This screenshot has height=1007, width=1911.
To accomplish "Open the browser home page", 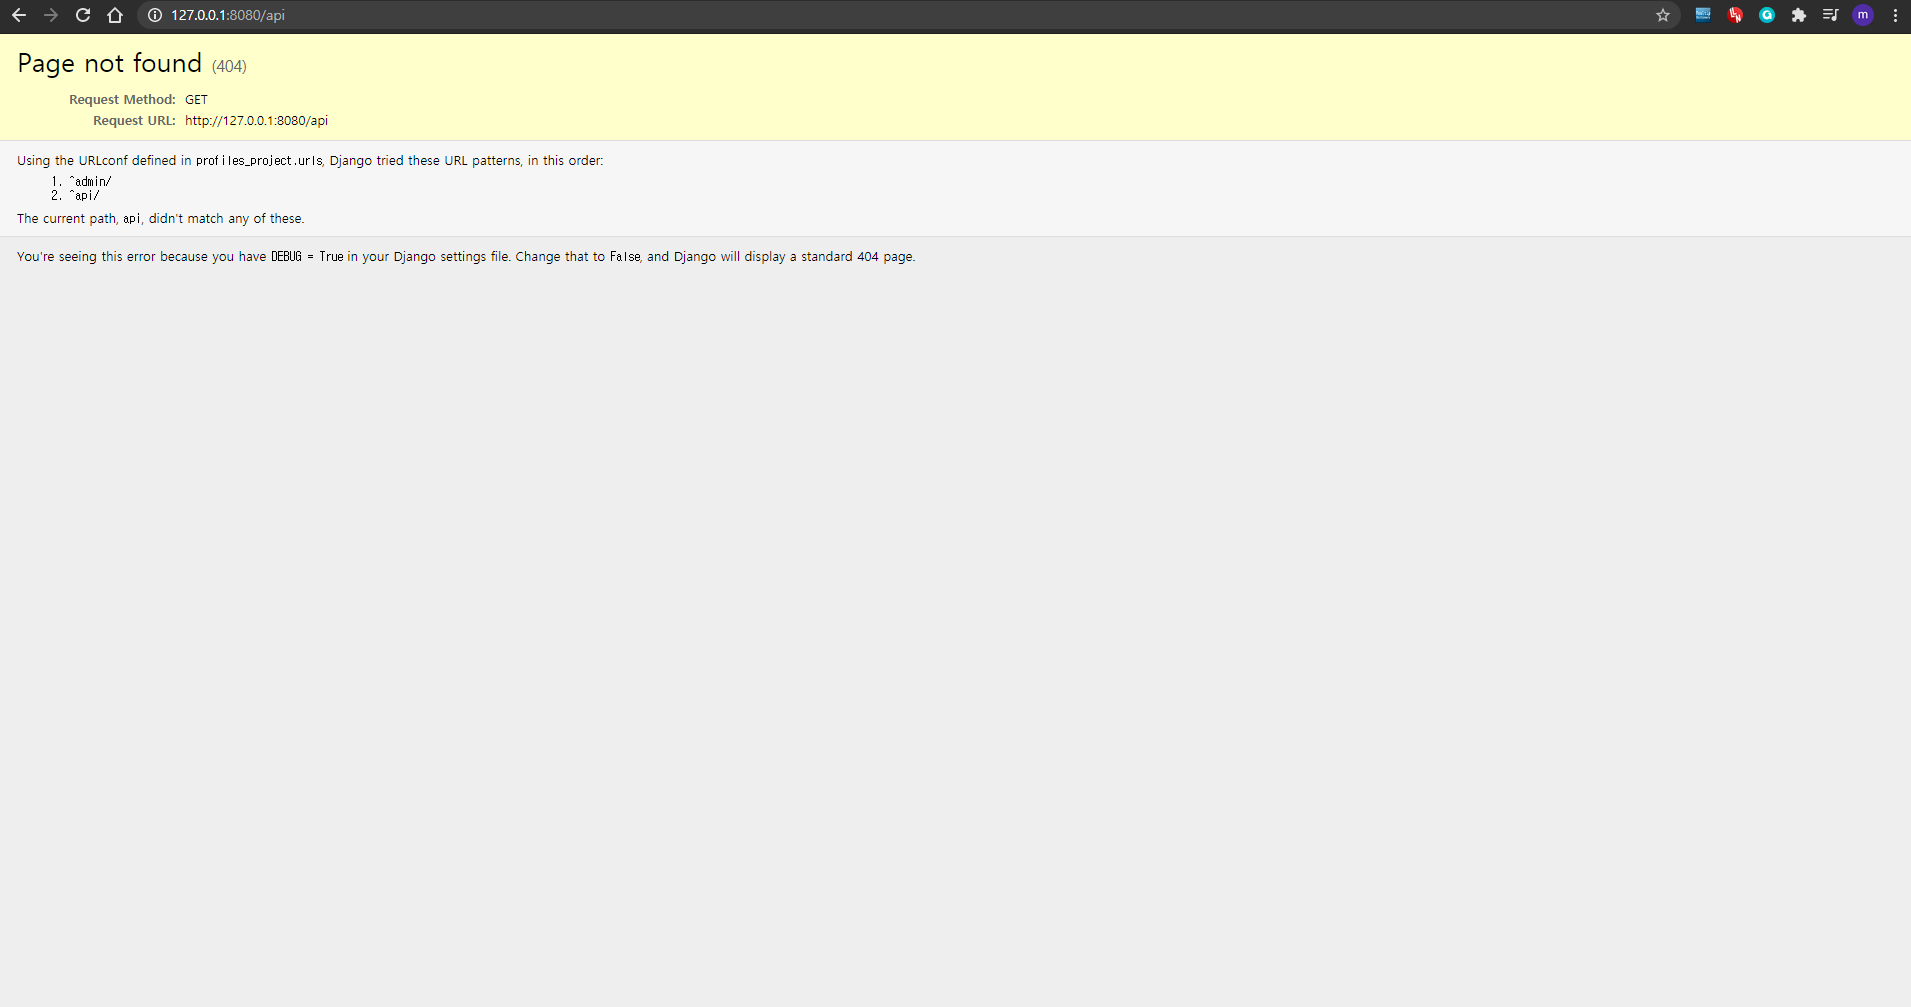I will coord(115,15).
